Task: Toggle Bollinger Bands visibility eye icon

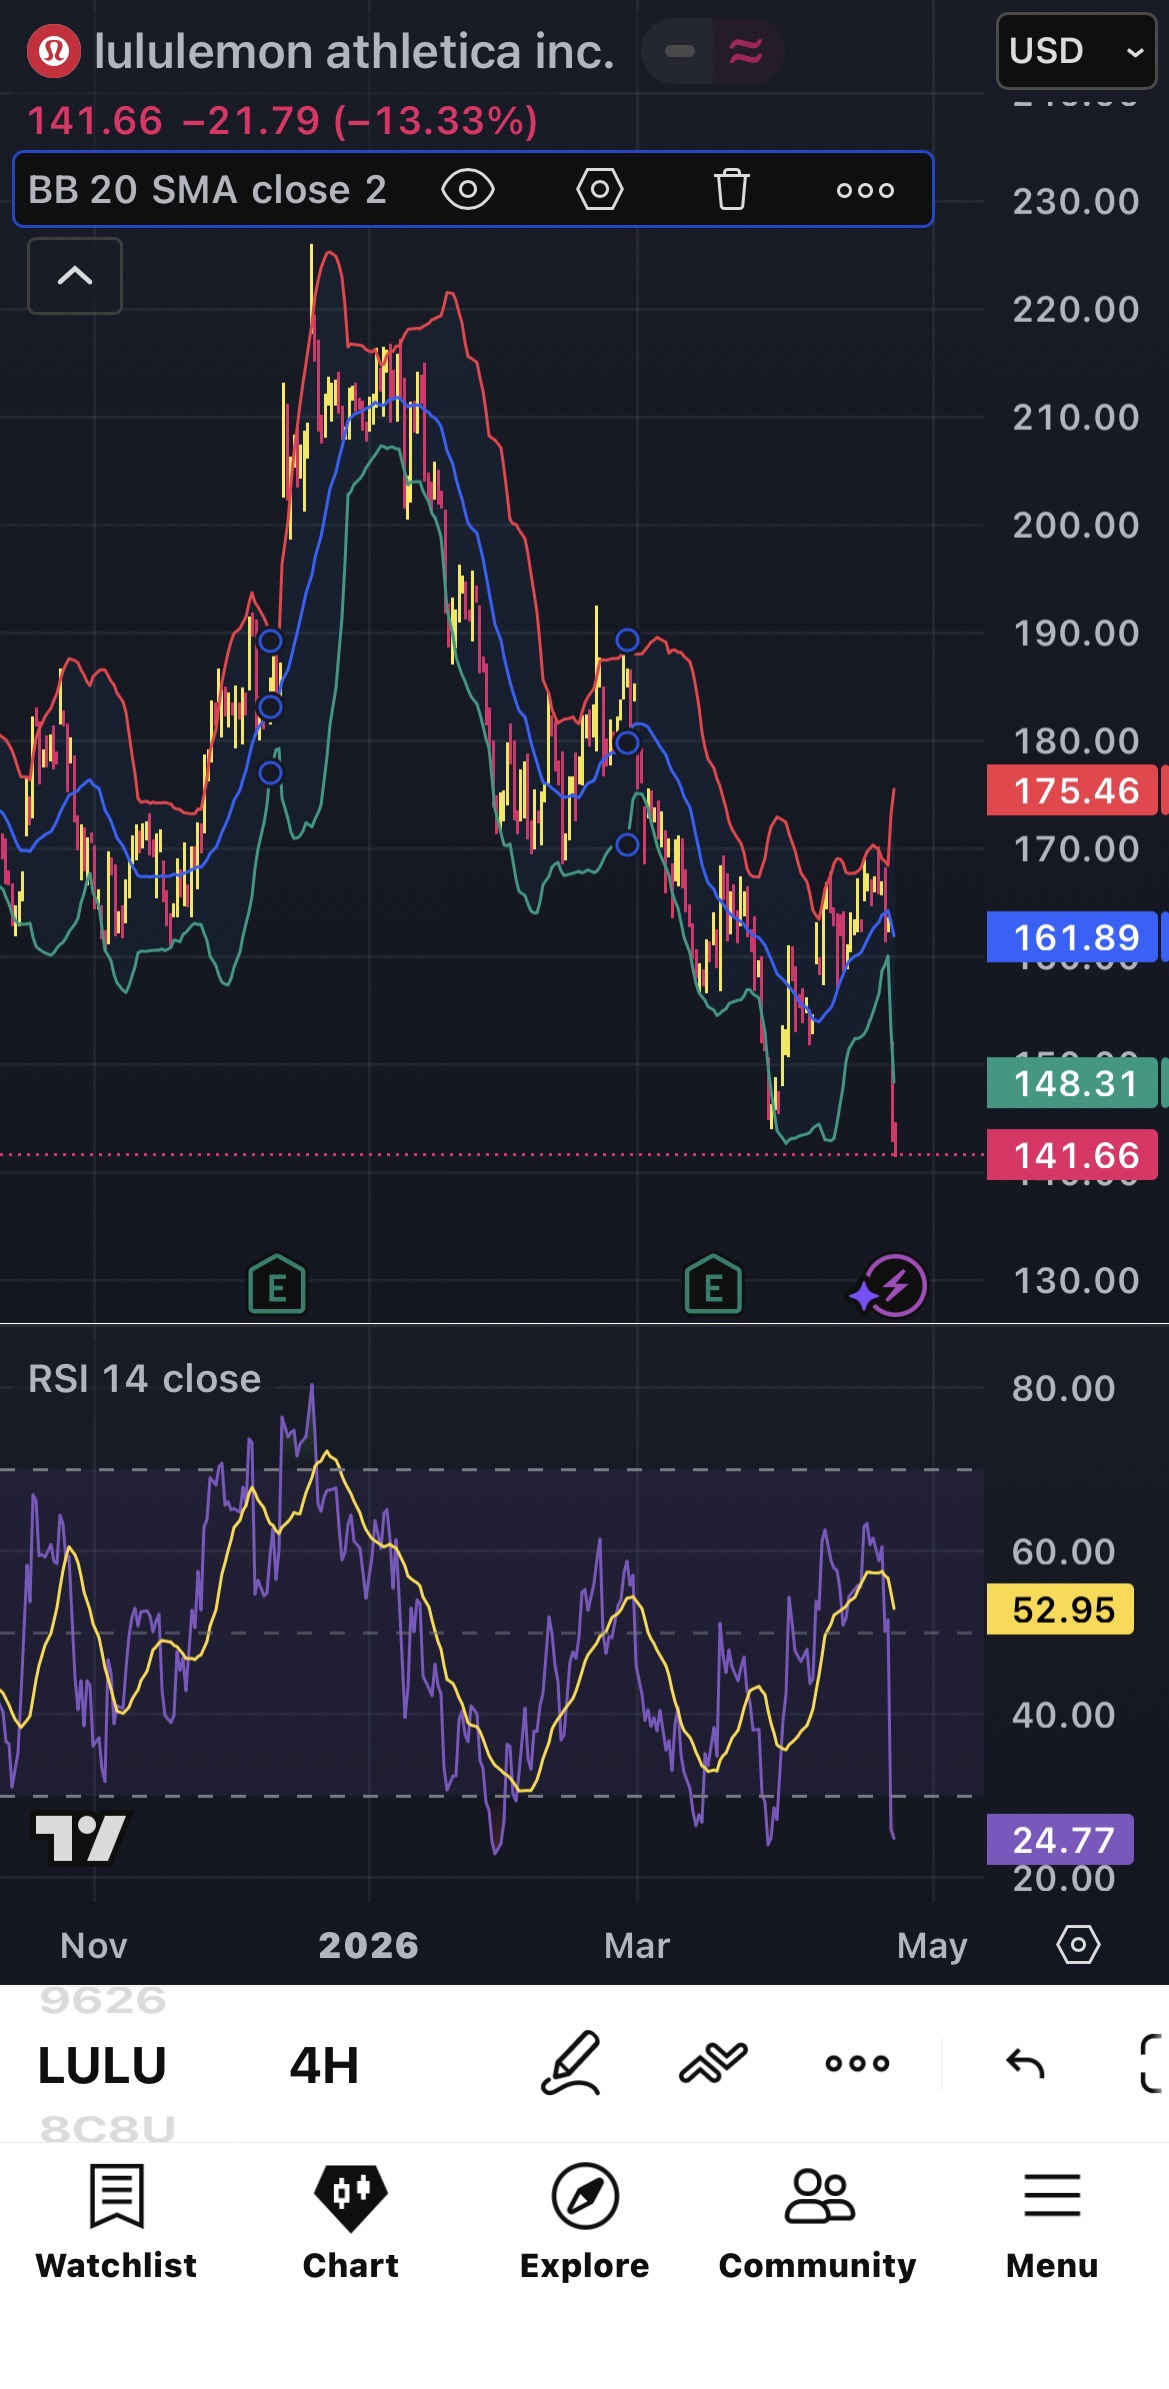Action: [468, 190]
